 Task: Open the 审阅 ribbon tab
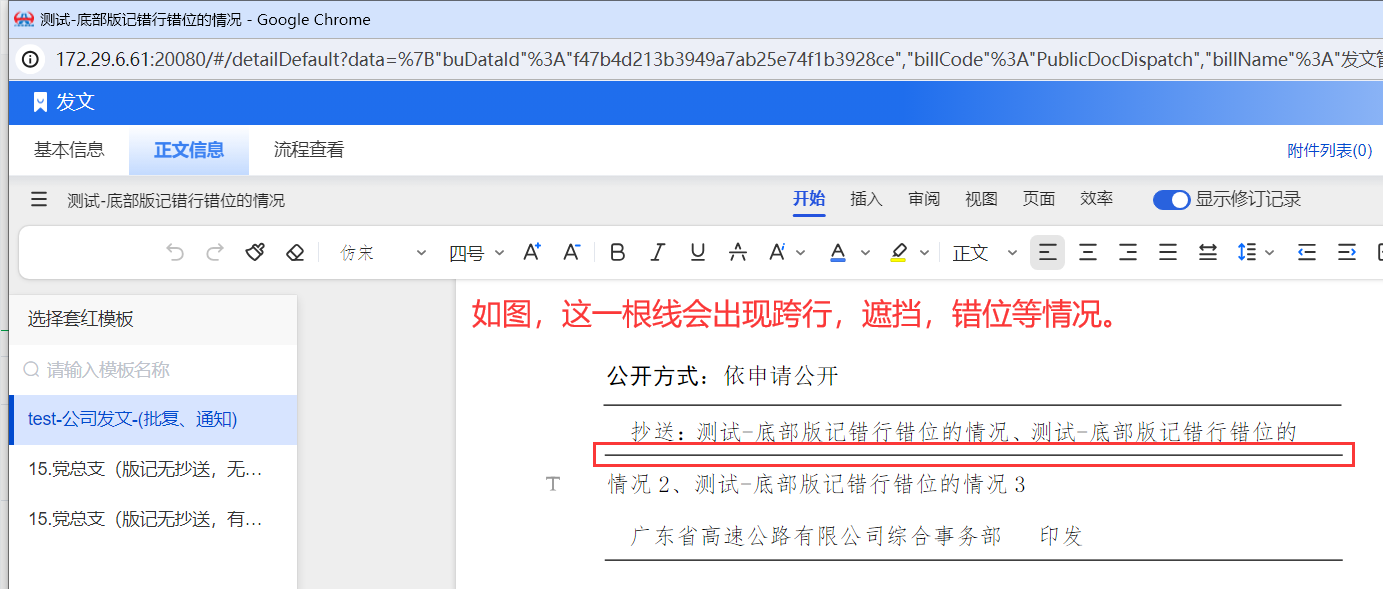point(924,199)
